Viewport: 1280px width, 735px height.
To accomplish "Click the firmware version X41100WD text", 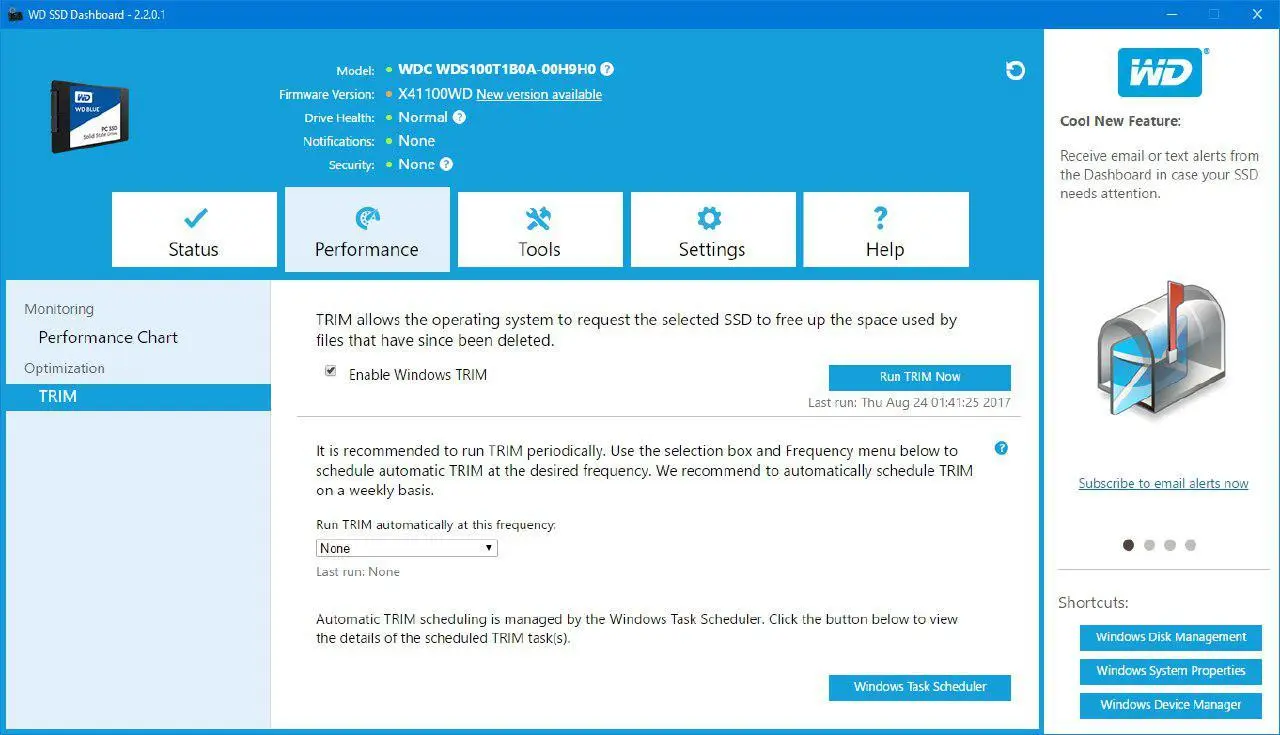I will (x=435, y=94).
